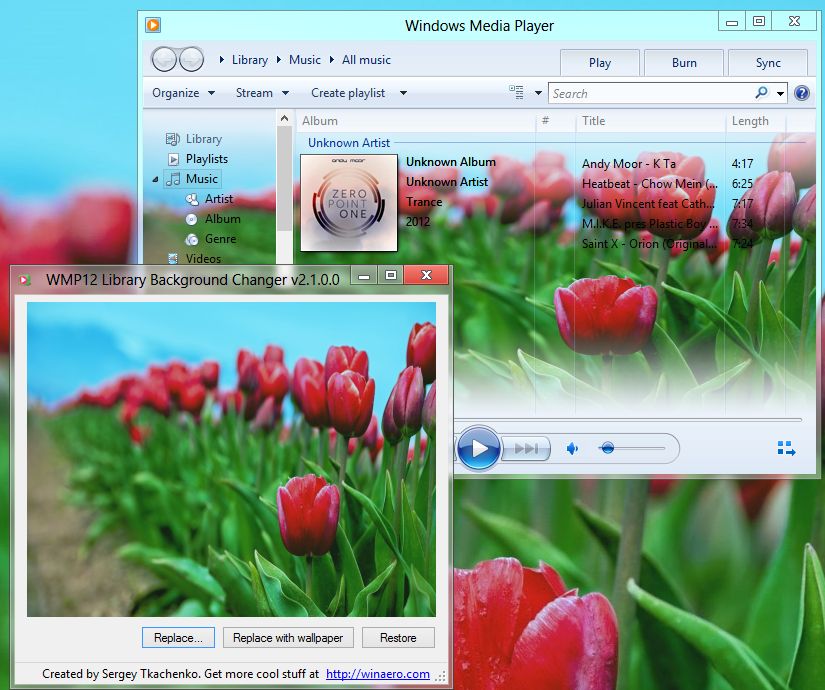Click the navigation pane scroll up arrow
This screenshot has width=825, height=690.
click(285, 118)
